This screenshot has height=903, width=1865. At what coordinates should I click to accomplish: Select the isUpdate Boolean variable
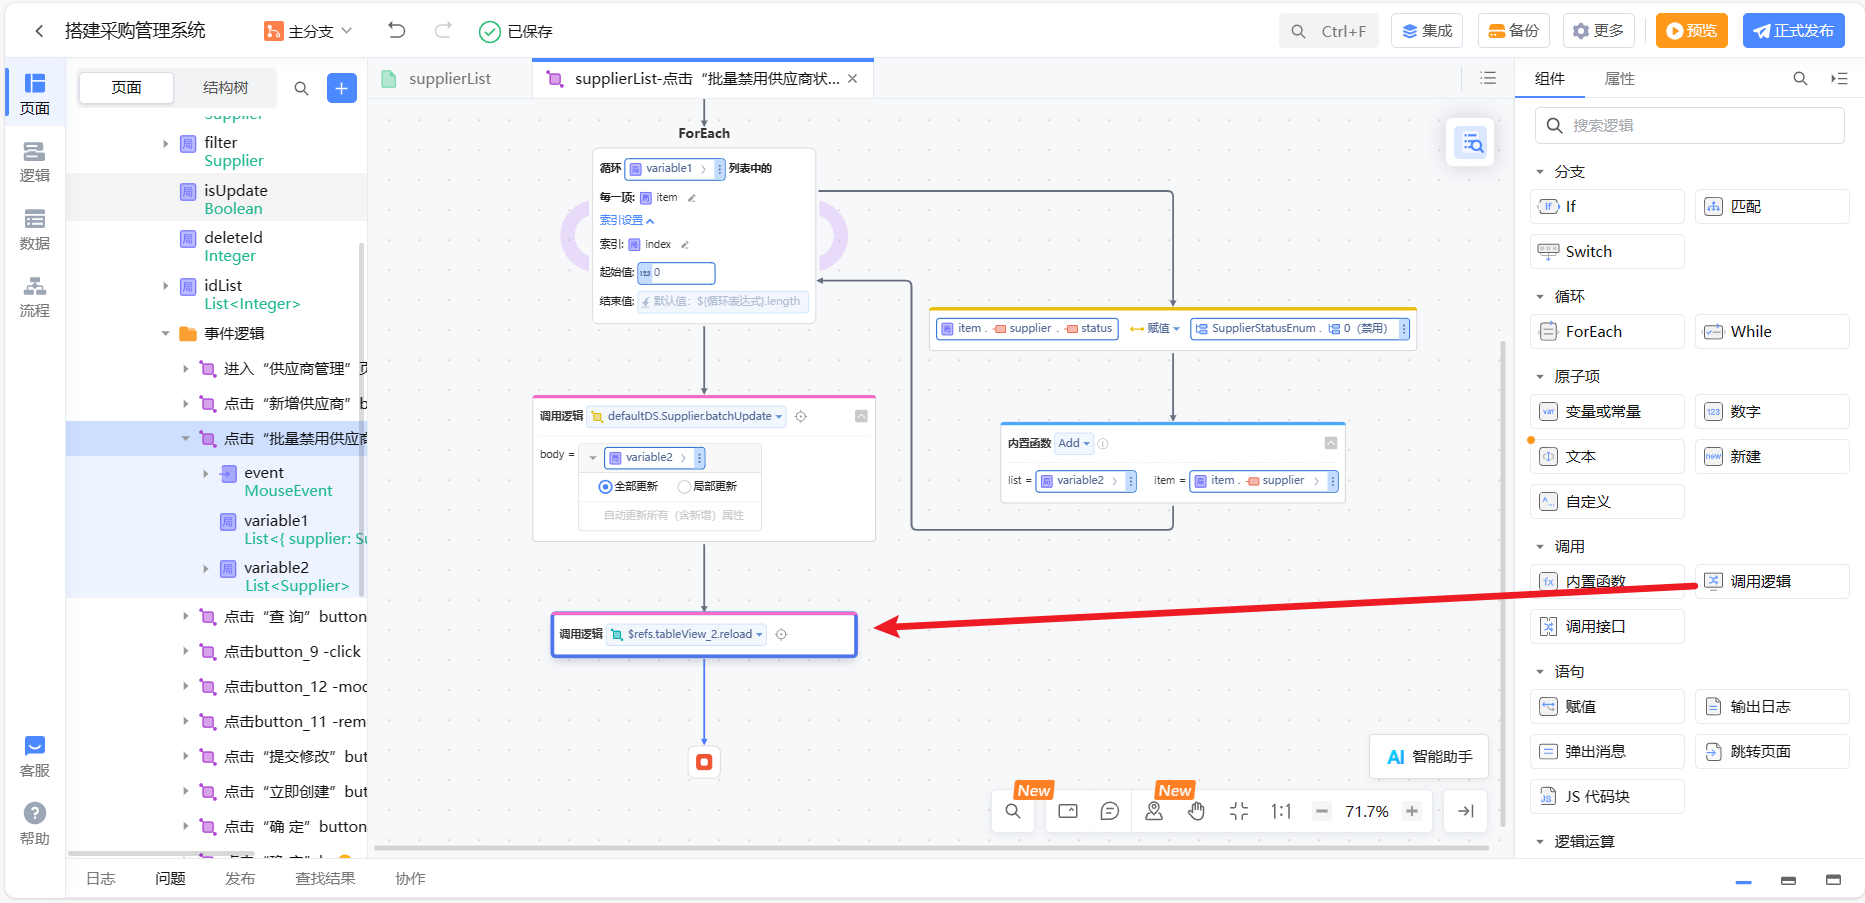click(x=216, y=199)
